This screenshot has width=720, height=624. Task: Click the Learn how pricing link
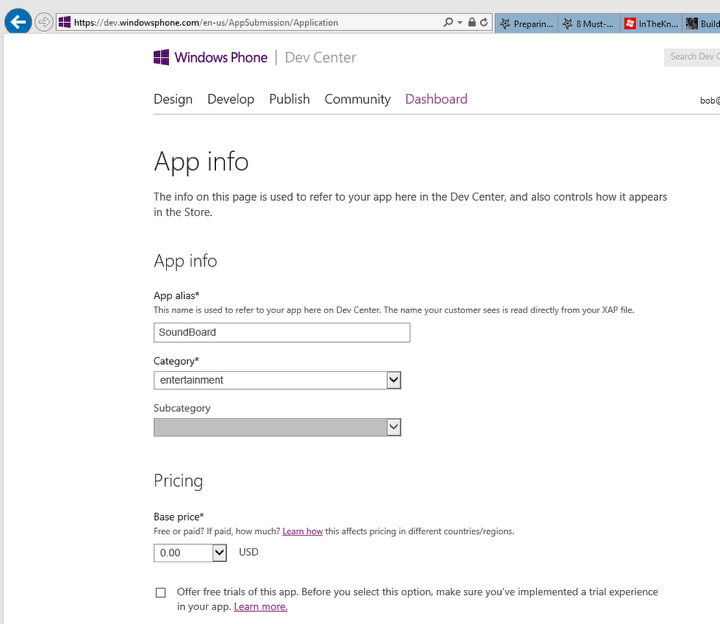click(x=302, y=531)
